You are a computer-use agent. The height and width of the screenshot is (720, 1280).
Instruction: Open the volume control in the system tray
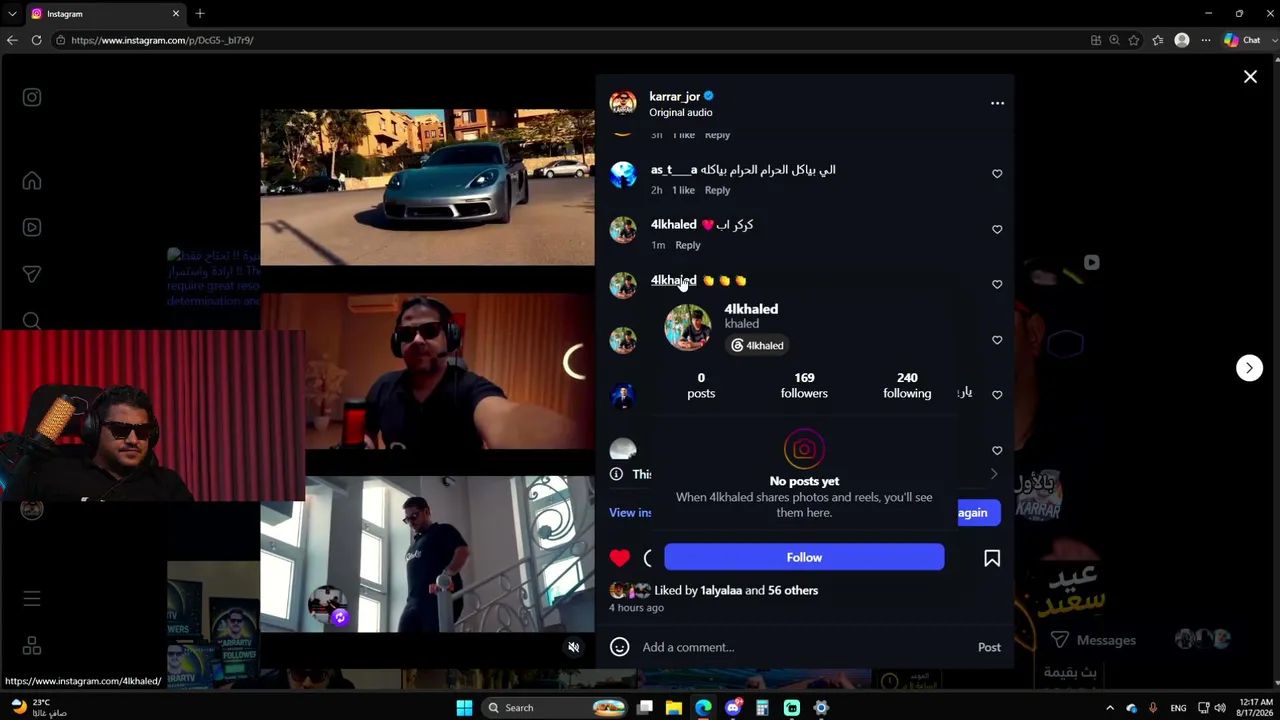(1220, 708)
